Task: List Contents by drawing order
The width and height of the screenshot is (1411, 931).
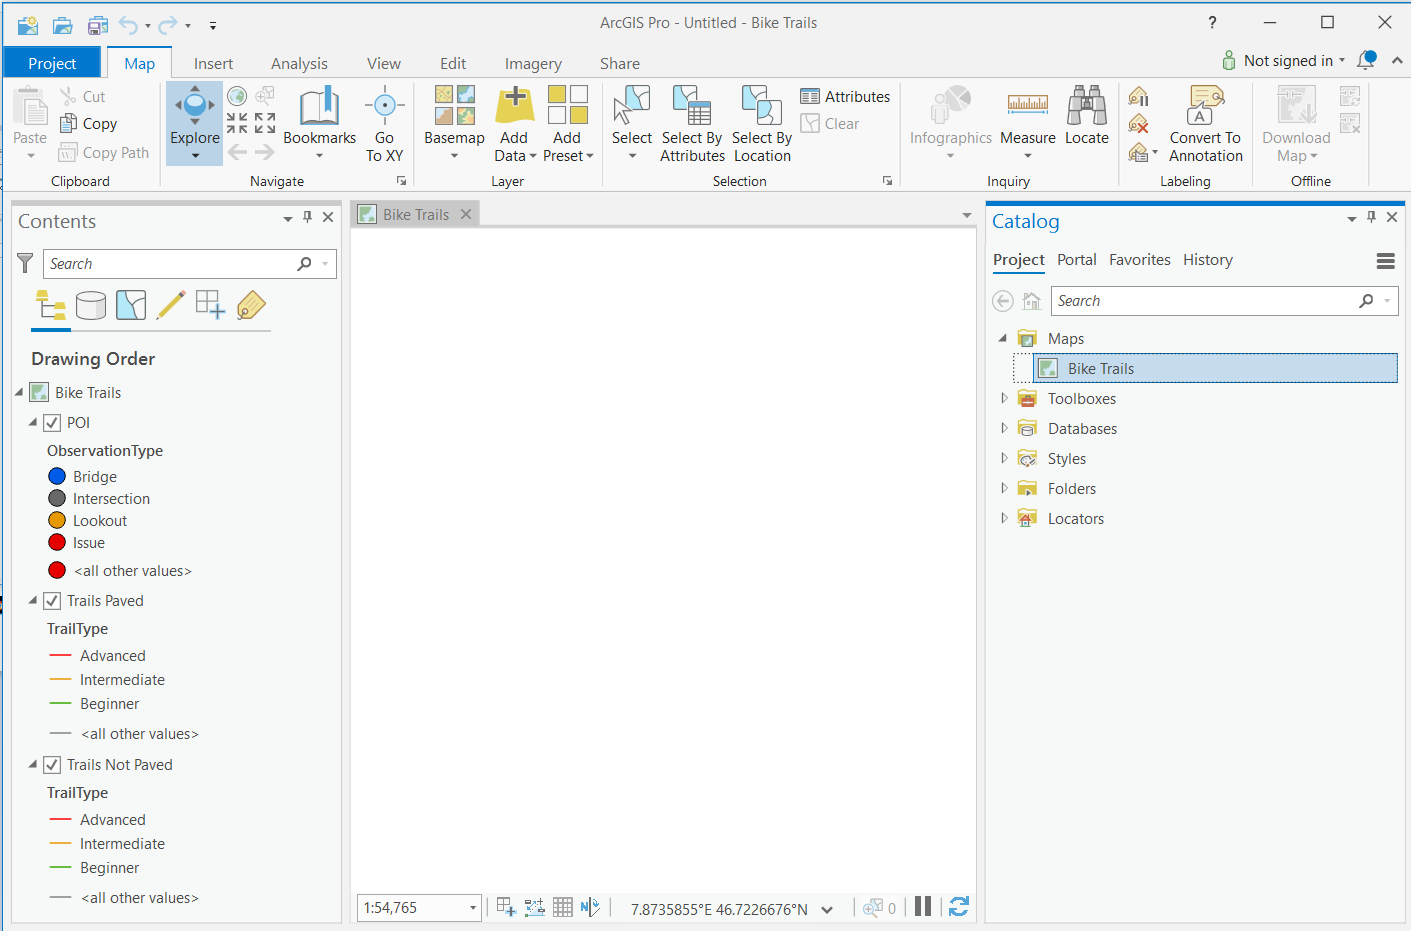Action: 51,305
